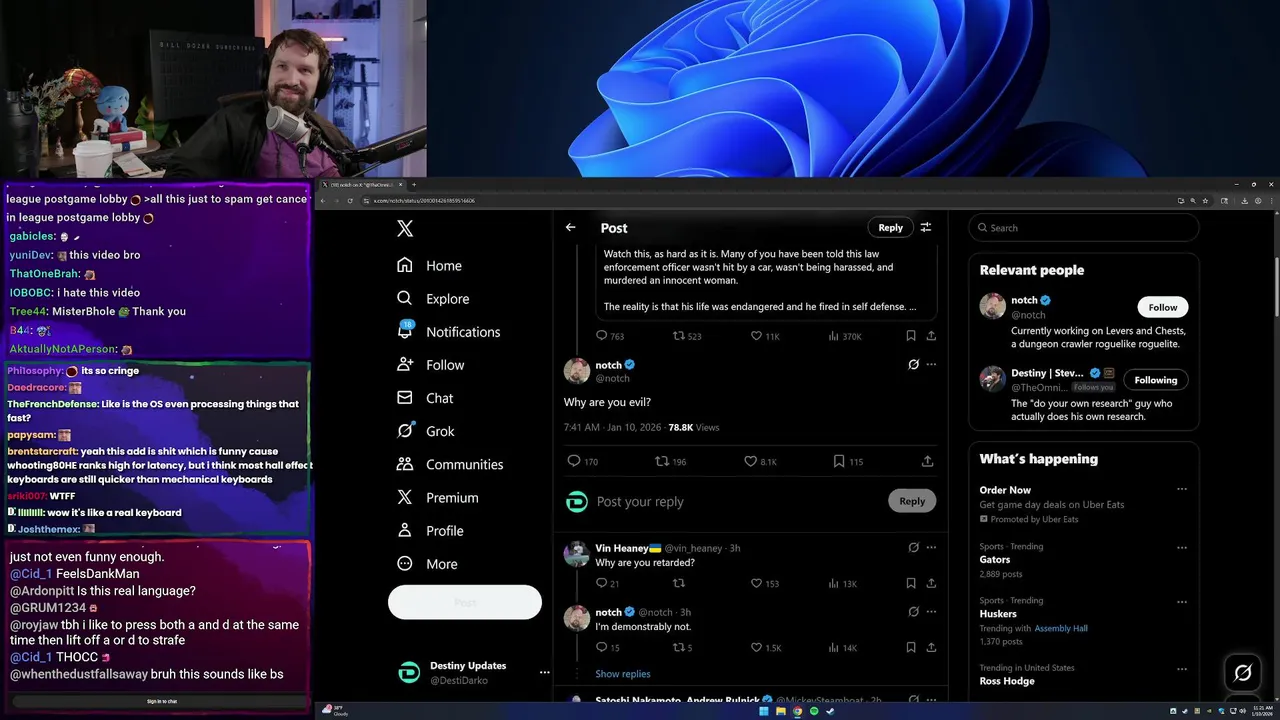Open a new browser tab
Viewport: 1280px width, 720px height.
point(414,184)
